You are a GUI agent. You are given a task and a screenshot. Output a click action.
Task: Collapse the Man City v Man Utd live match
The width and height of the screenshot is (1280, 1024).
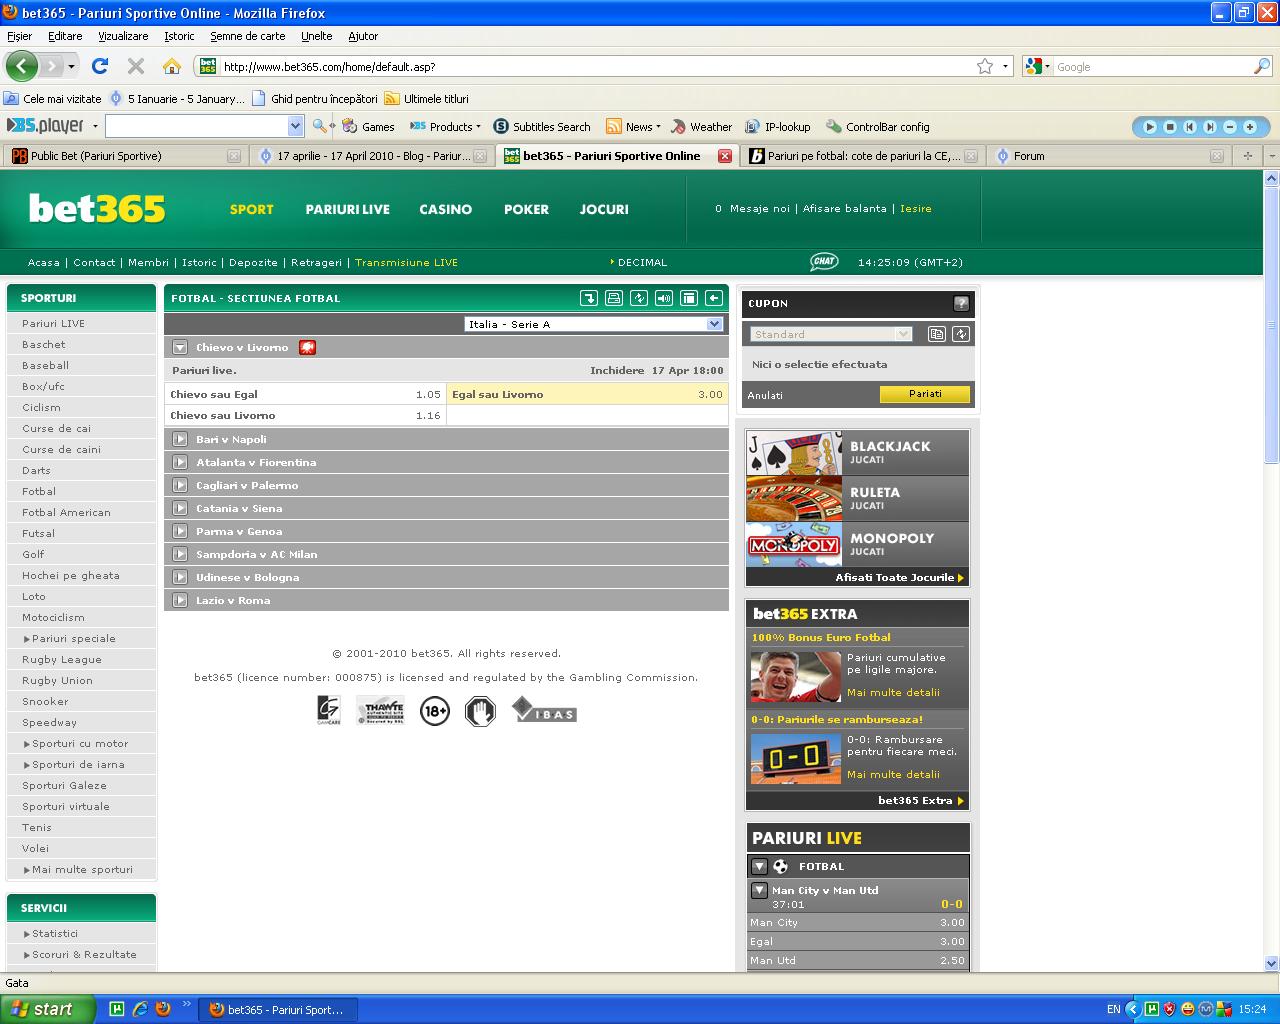click(759, 890)
